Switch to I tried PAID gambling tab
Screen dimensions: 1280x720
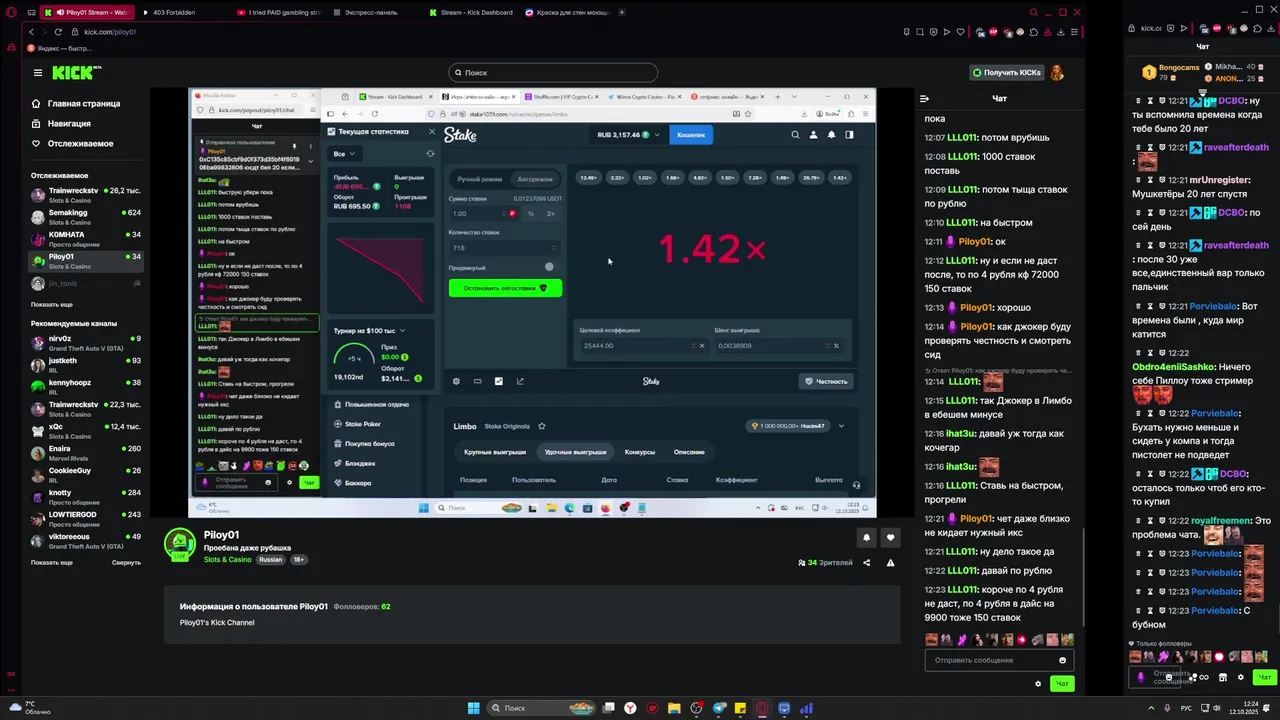278,12
